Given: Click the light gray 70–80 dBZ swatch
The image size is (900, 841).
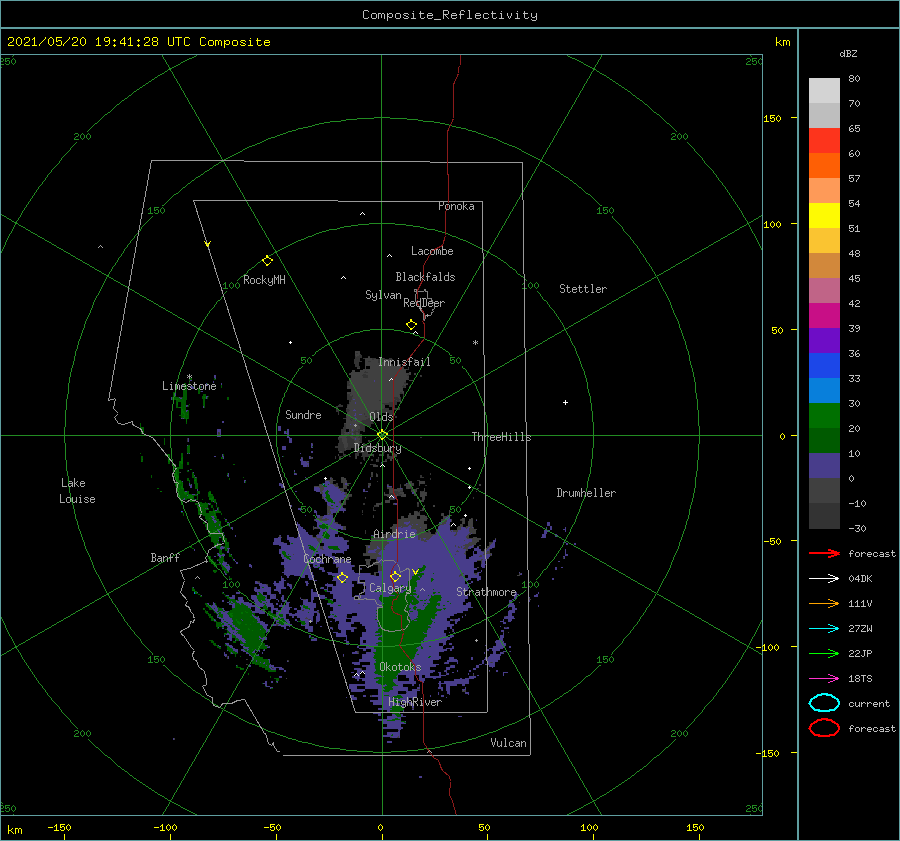Looking at the screenshot, I should click(x=824, y=91).
